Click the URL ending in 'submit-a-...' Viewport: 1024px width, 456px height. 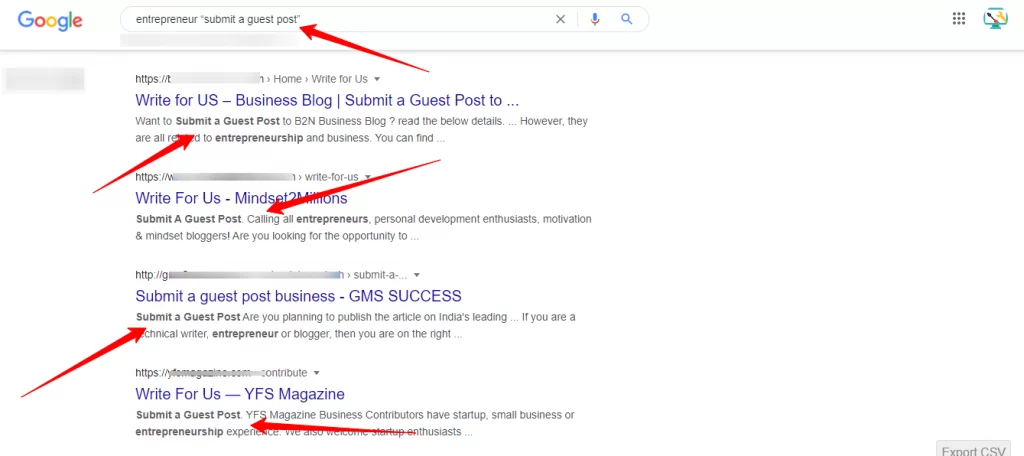click(271, 275)
